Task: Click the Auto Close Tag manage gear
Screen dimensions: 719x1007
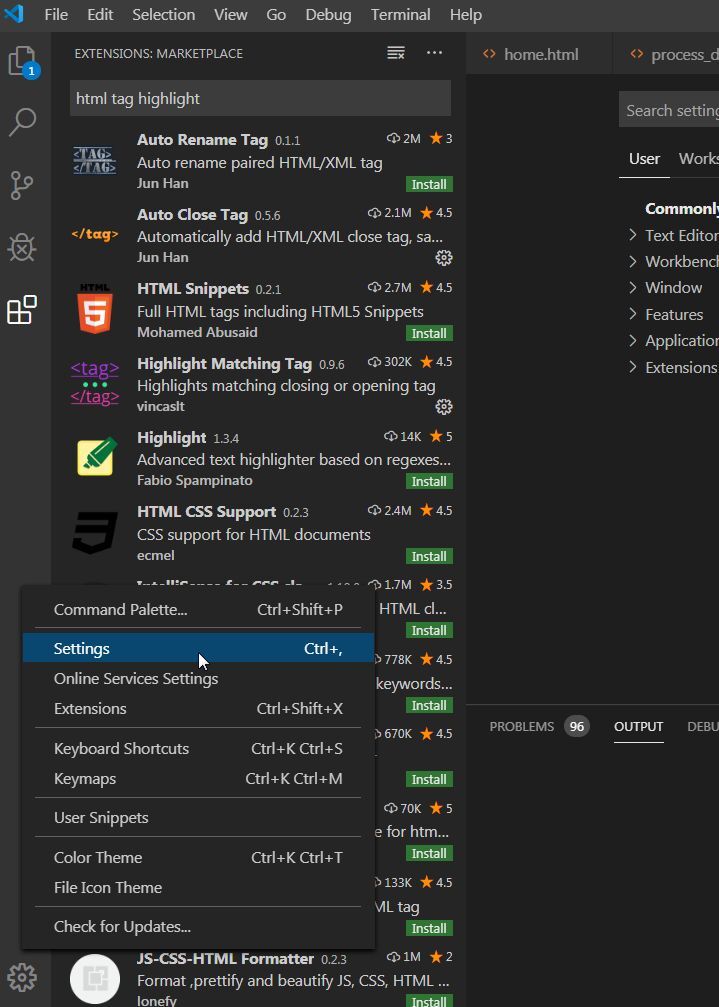Action: click(444, 258)
